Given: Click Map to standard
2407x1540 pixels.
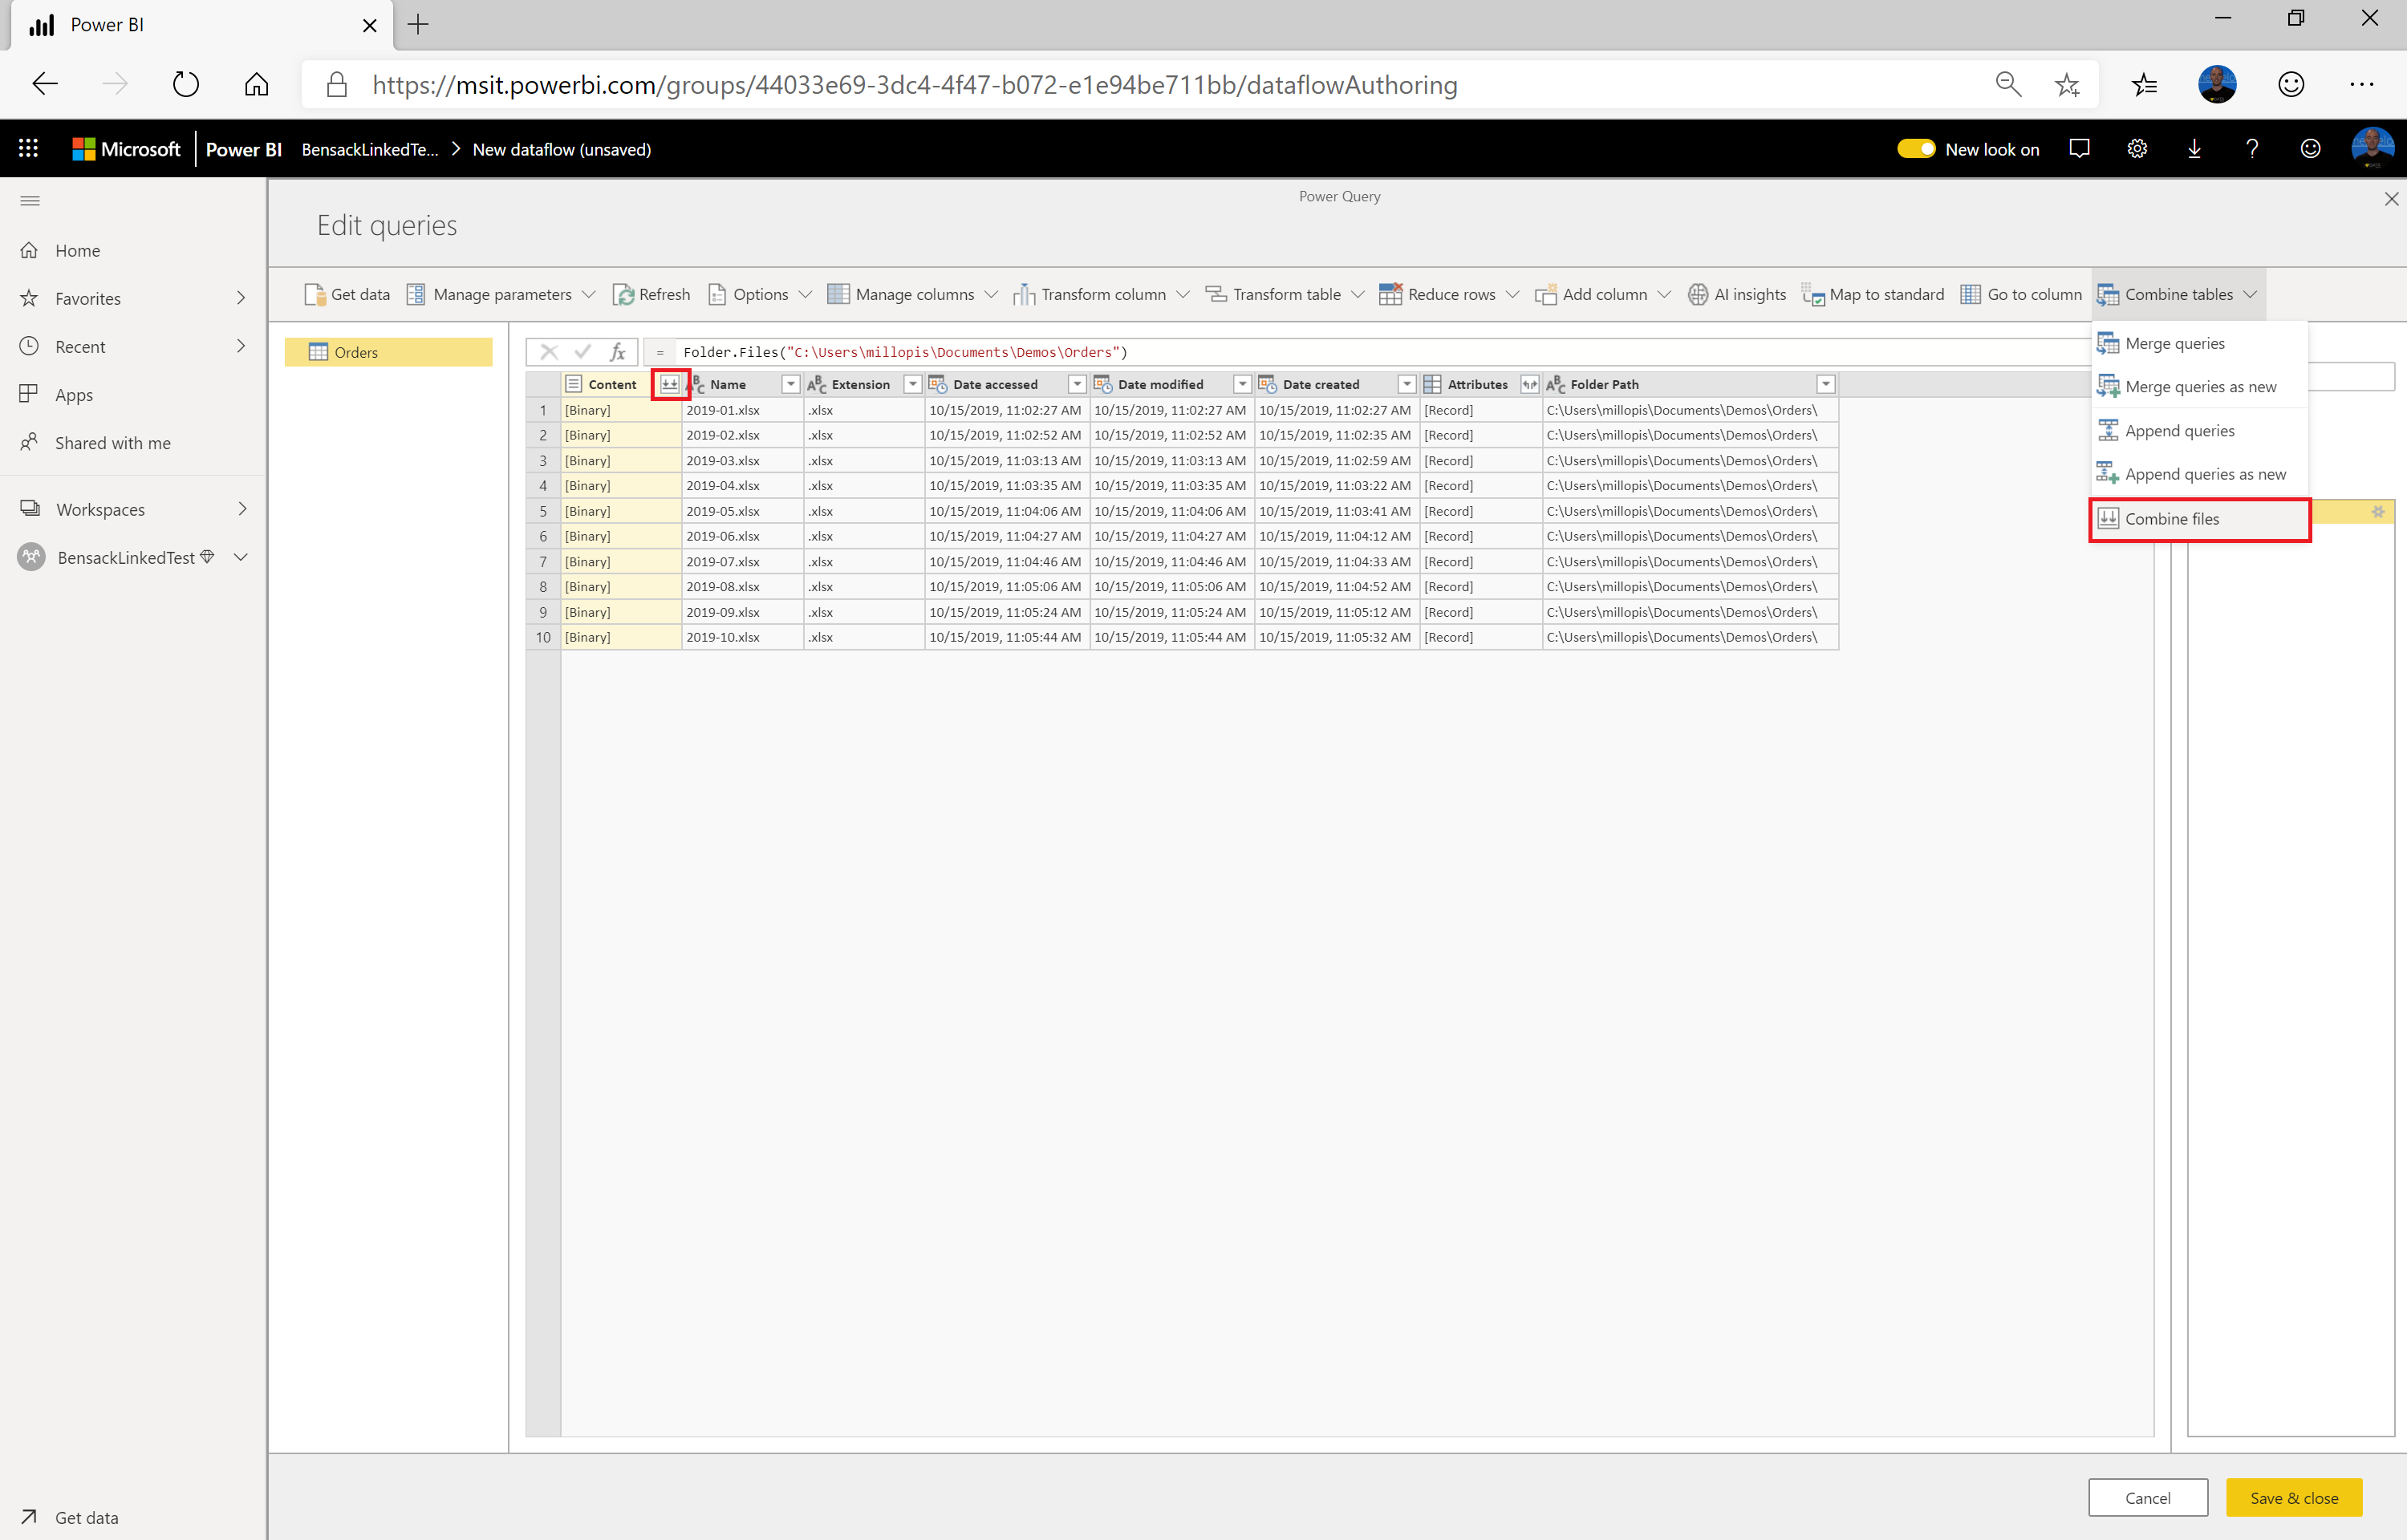Looking at the screenshot, I should 1873,294.
